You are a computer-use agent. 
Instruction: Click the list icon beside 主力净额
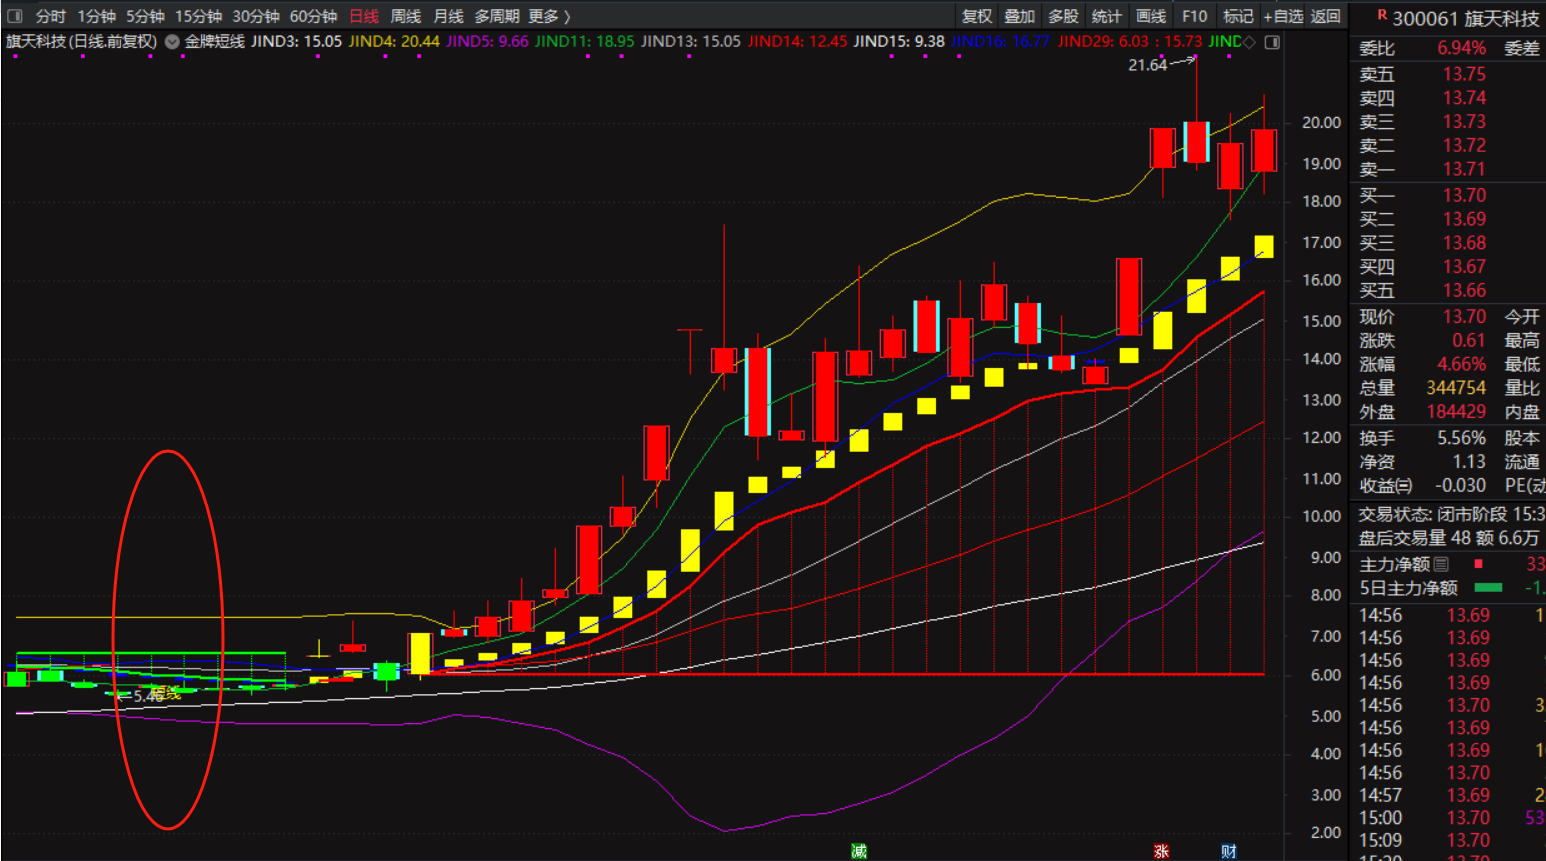pyautogui.click(x=1441, y=564)
